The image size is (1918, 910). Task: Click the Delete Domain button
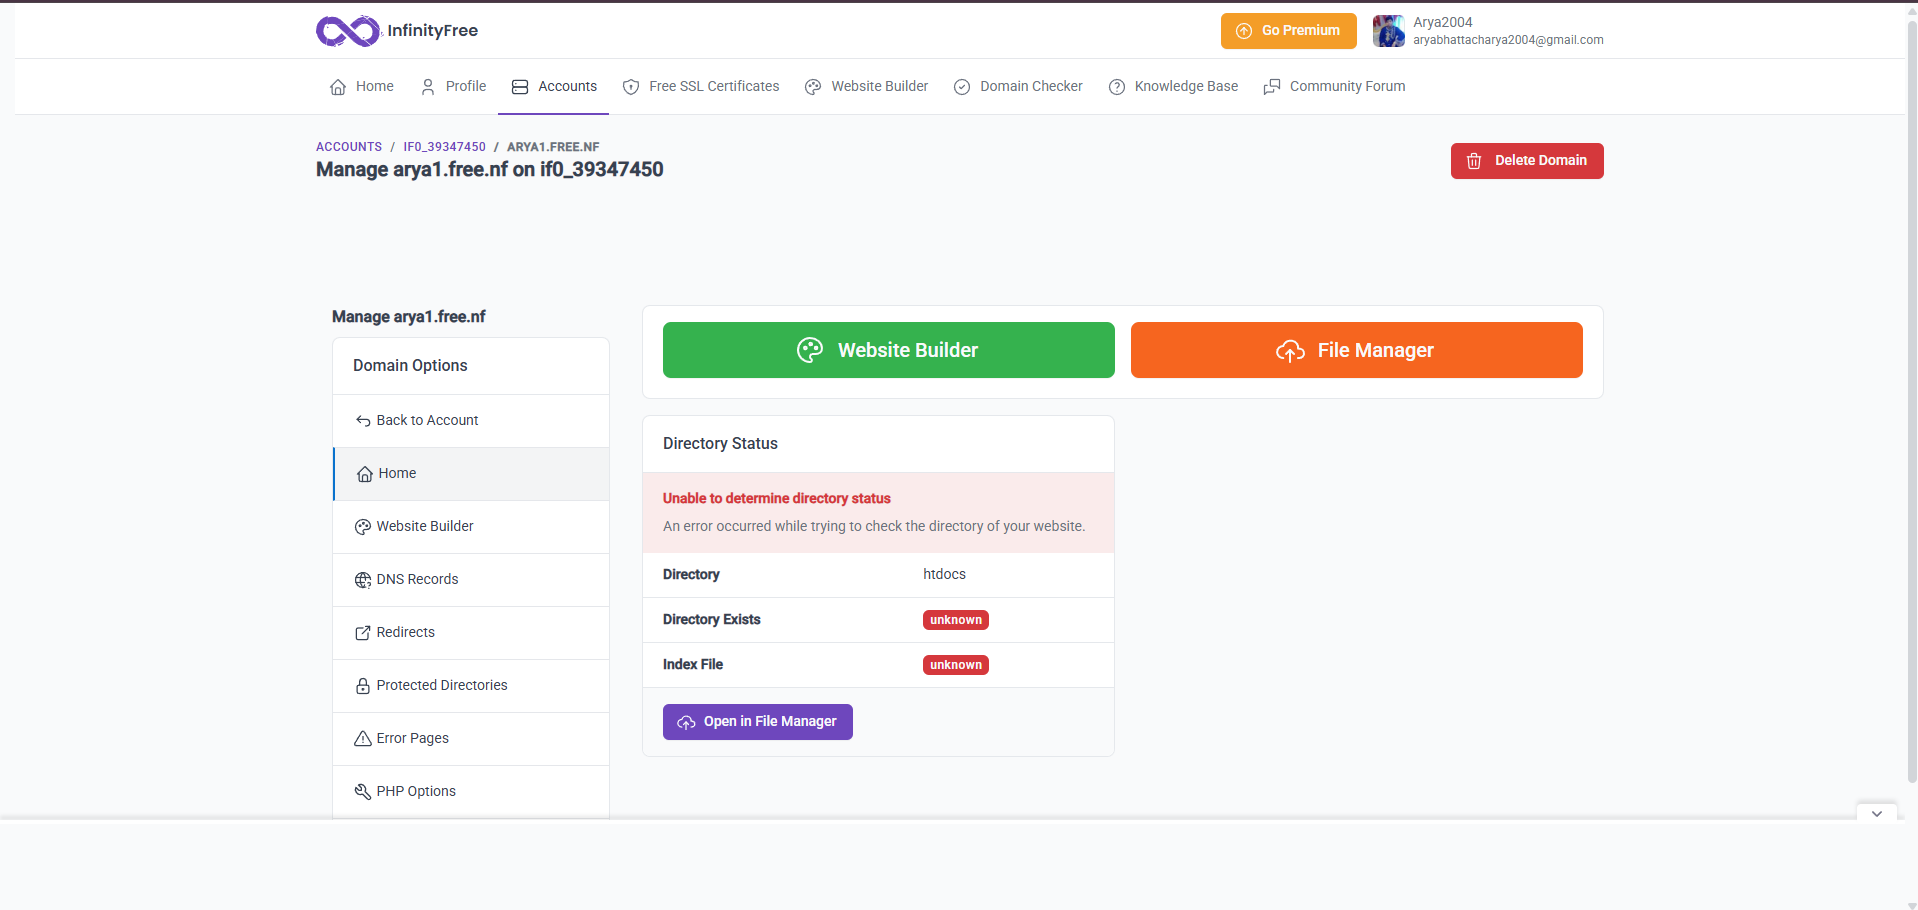click(1527, 161)
